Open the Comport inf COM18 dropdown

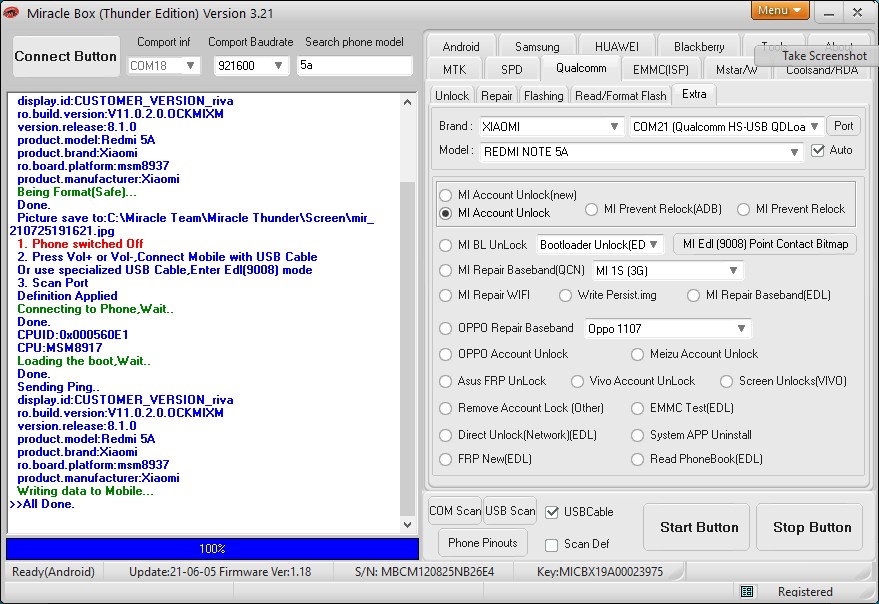coord(164,66)
